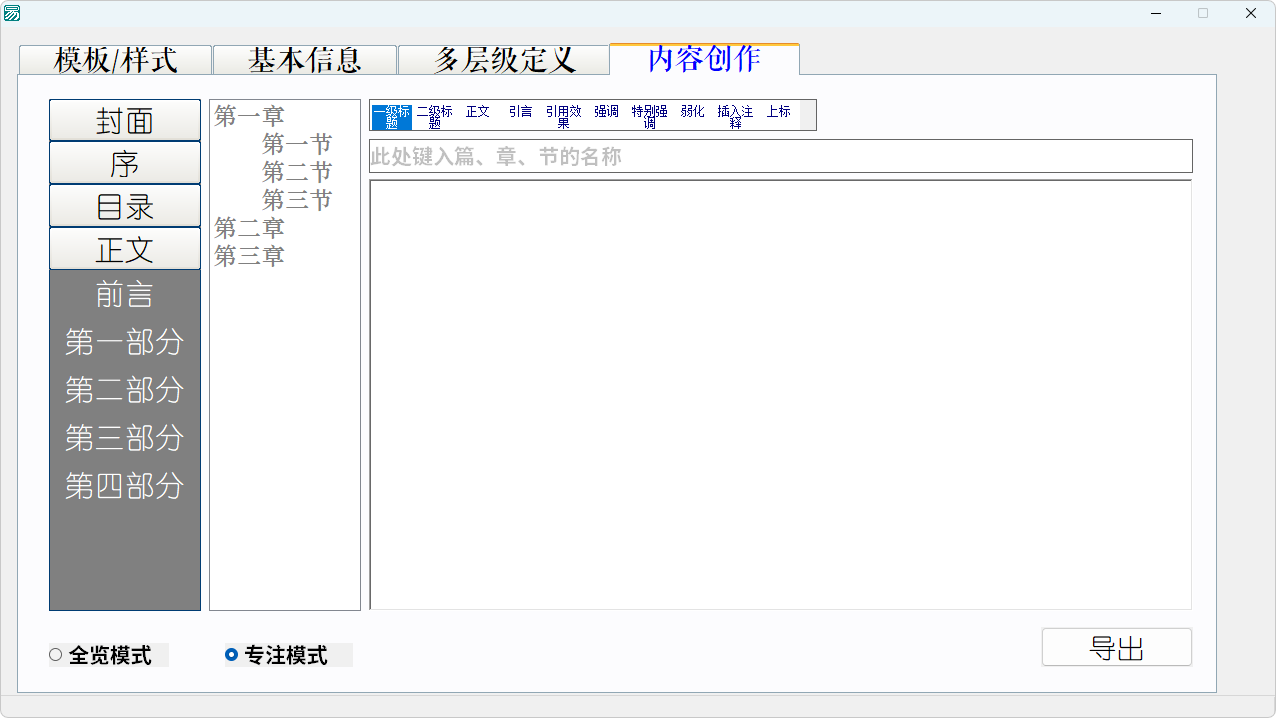The image size is (1276, 718).
Task: Select 第三节 in the chapter tree
Action: pos(297,201)
